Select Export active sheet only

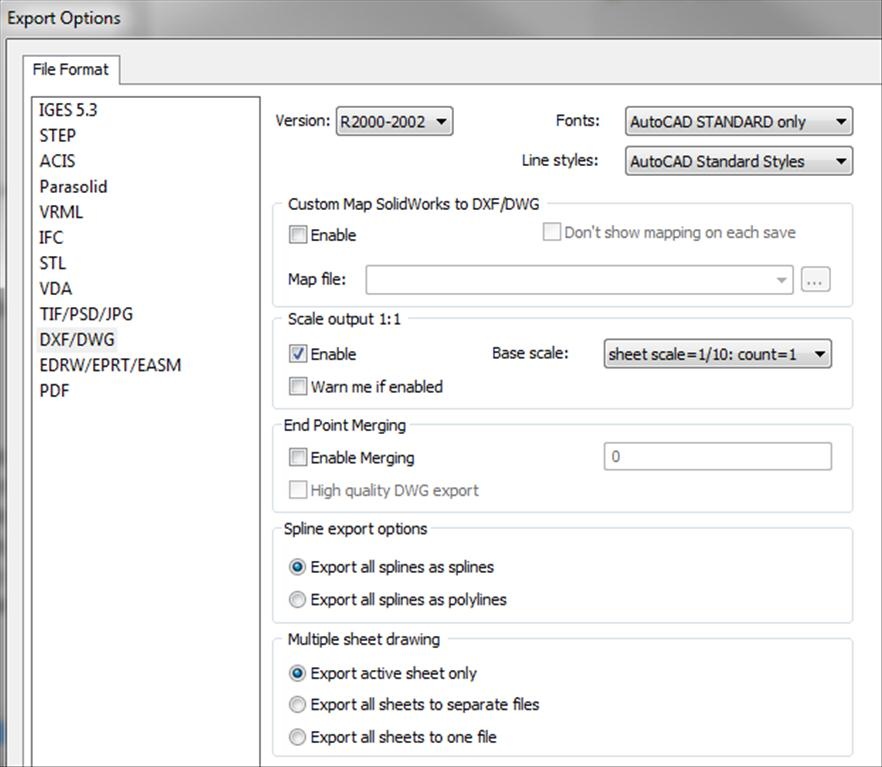click(x=297, y=673)
